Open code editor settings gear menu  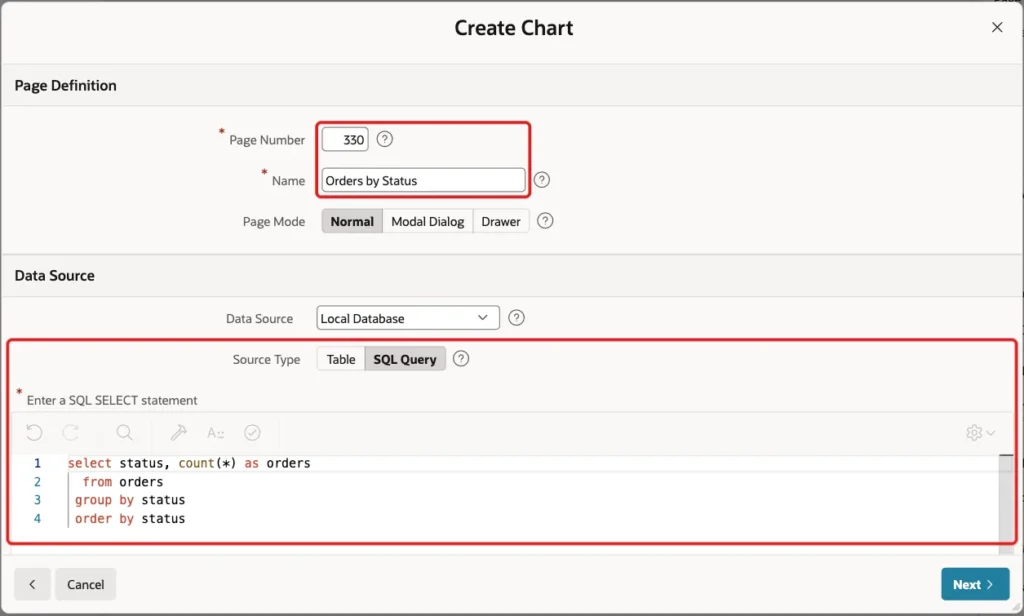click(980, 432)
